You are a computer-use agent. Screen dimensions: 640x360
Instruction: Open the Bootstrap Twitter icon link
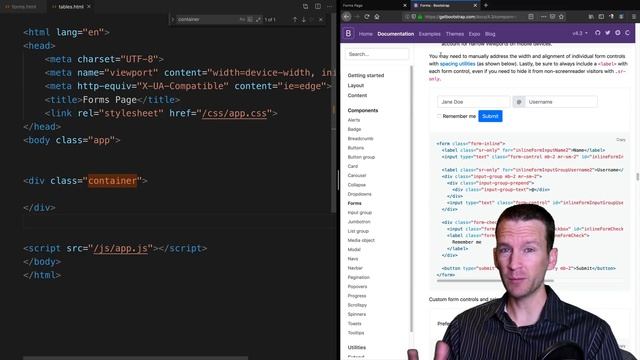pos(608,33)
